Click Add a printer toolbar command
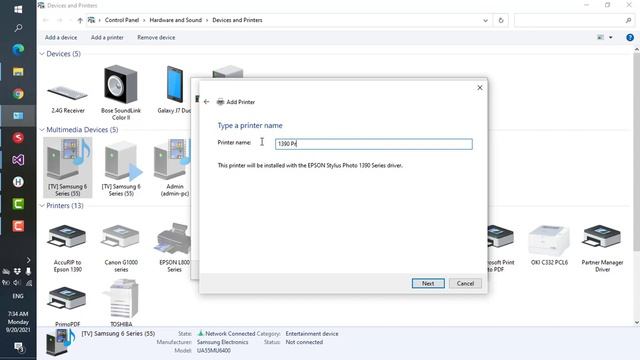Viewport: 640px width, 360px height. click(107, 38)
